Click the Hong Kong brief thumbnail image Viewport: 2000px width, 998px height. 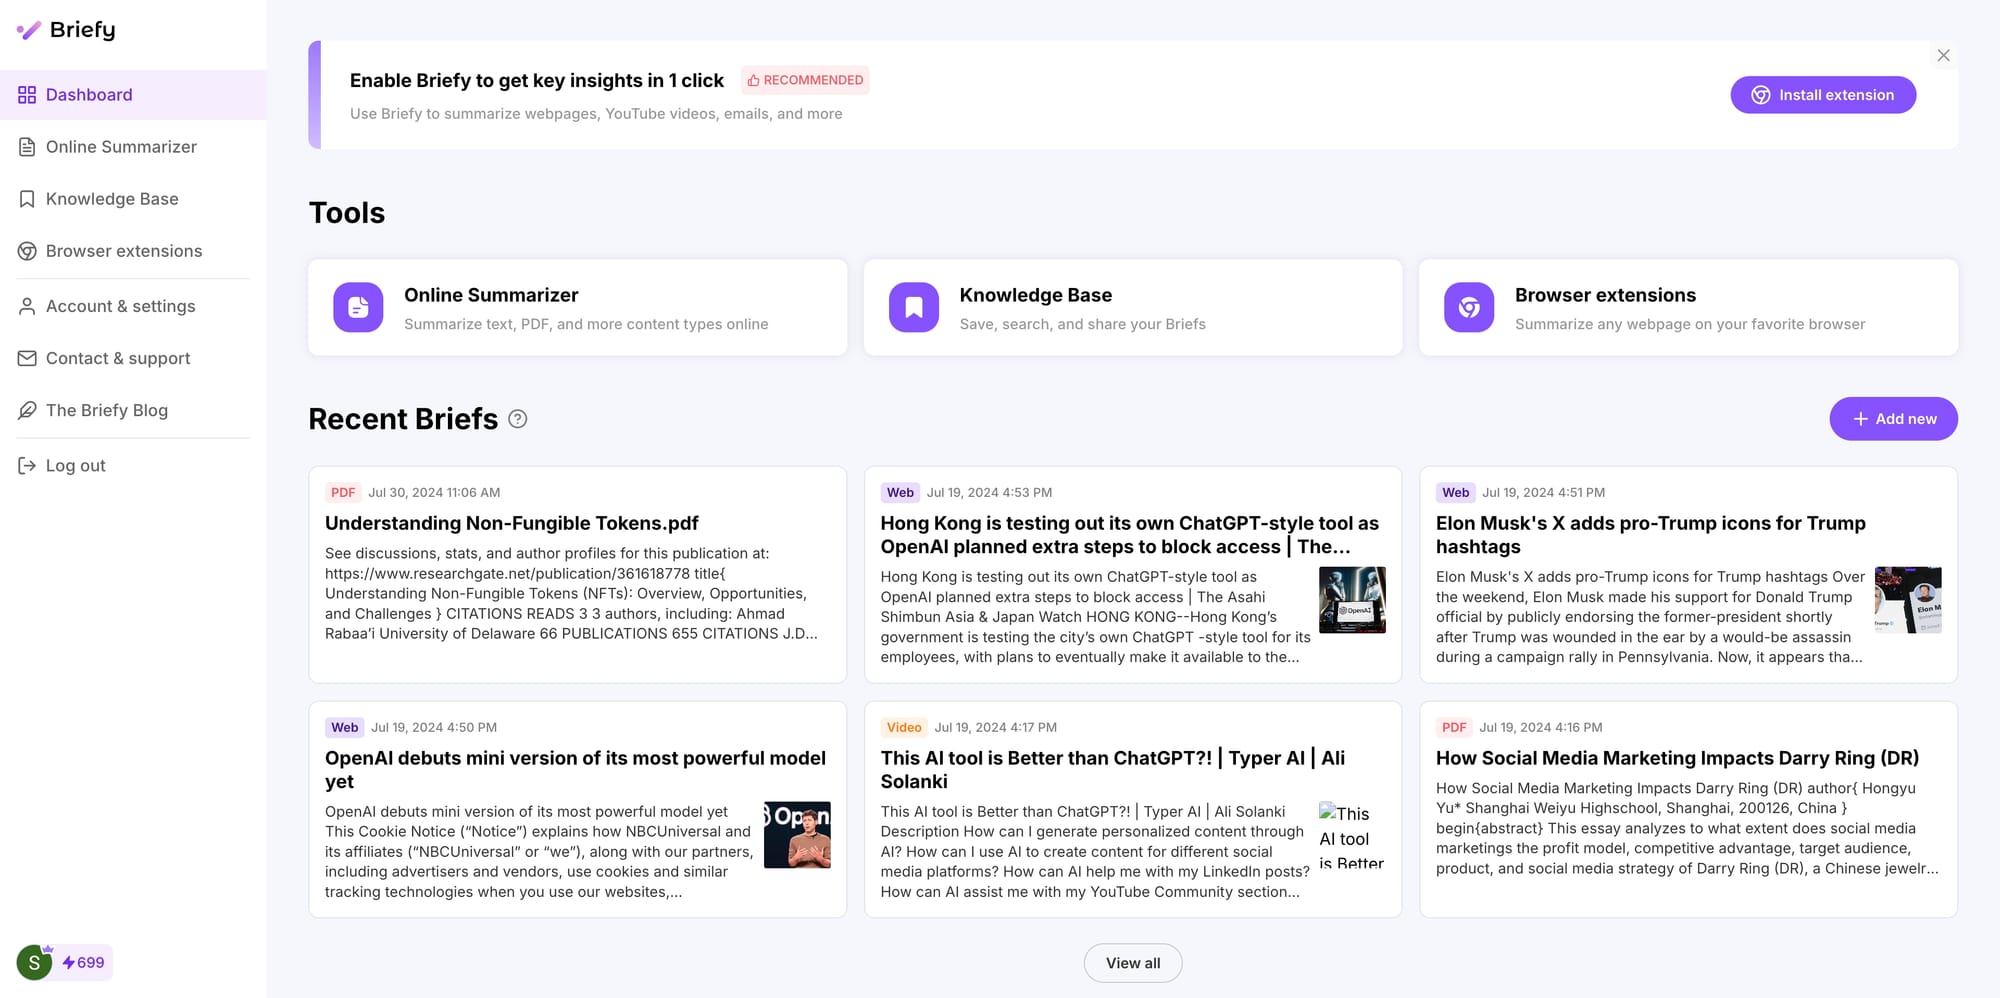point(1352,600)
